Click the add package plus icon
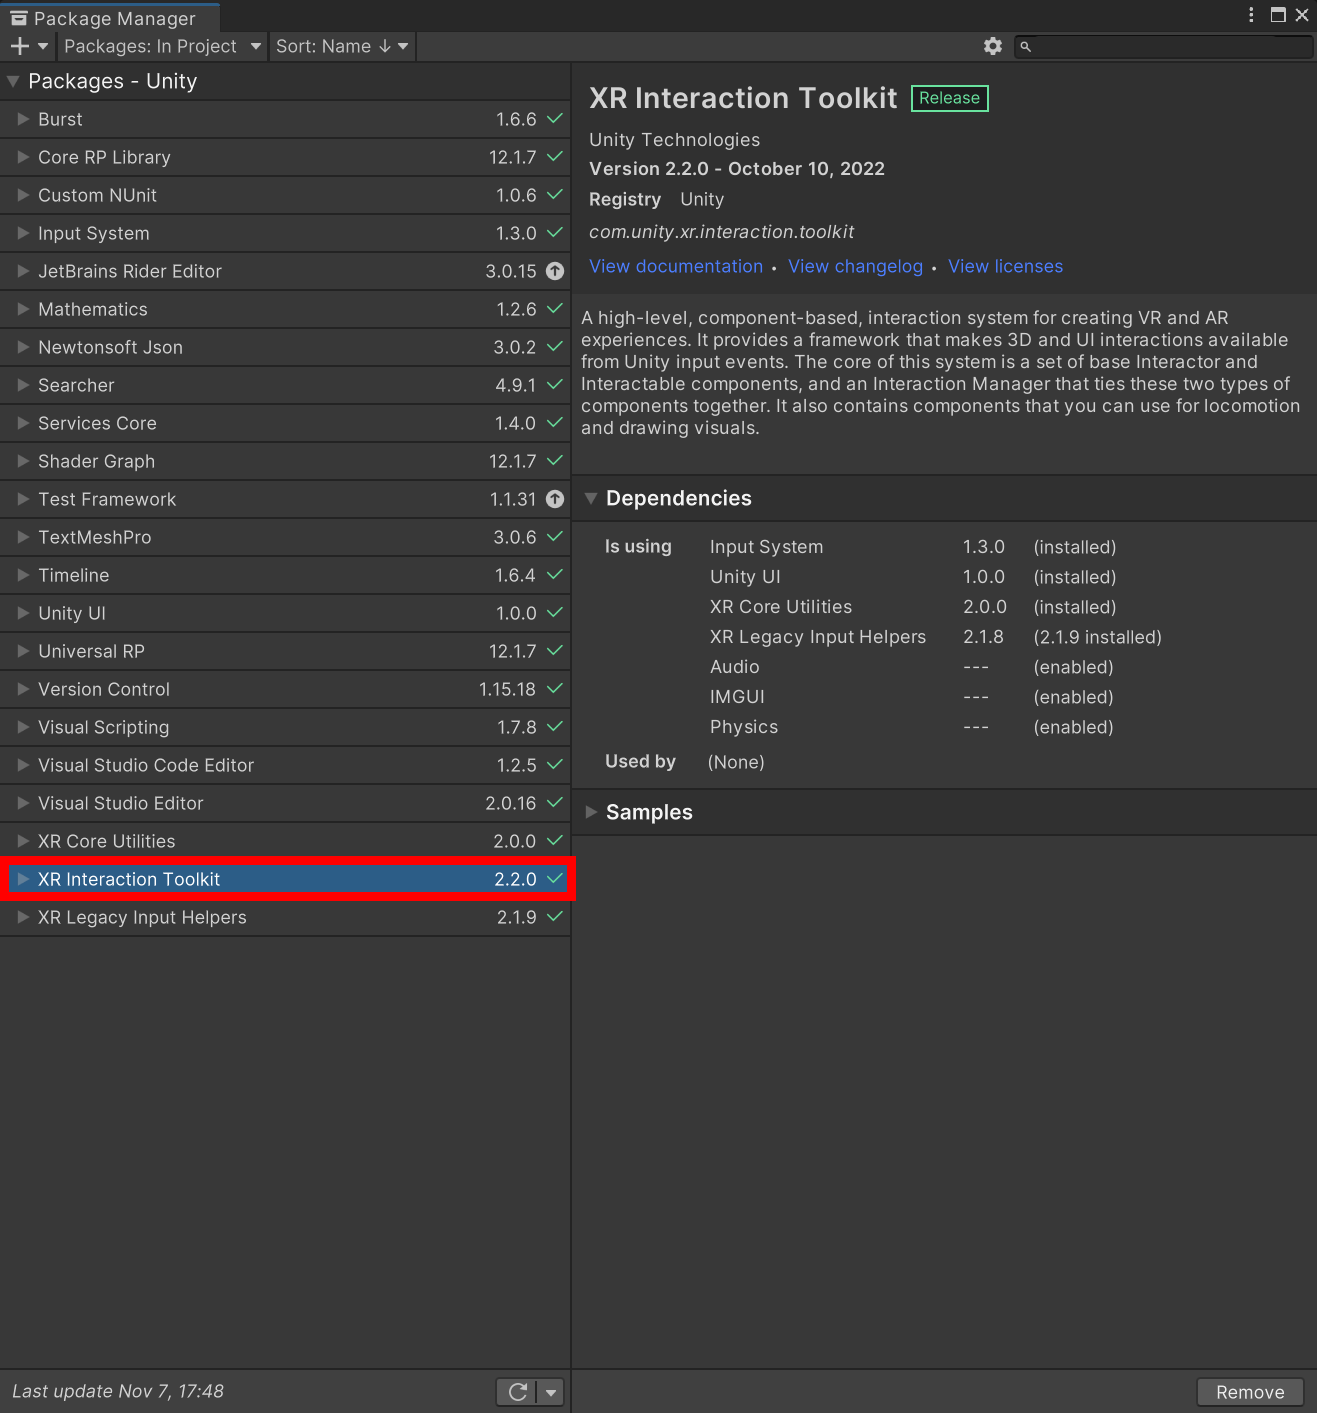This screenshot has width=1317, height=1413. (x=19, y=46)
